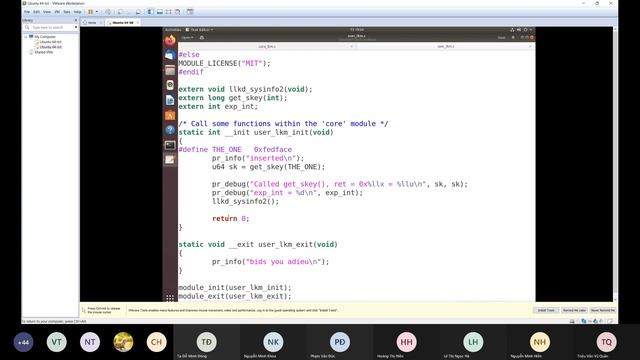Open Ubuntu Software dock icon
This screenshot has height=360, width=640.
(x=170, y=116)
